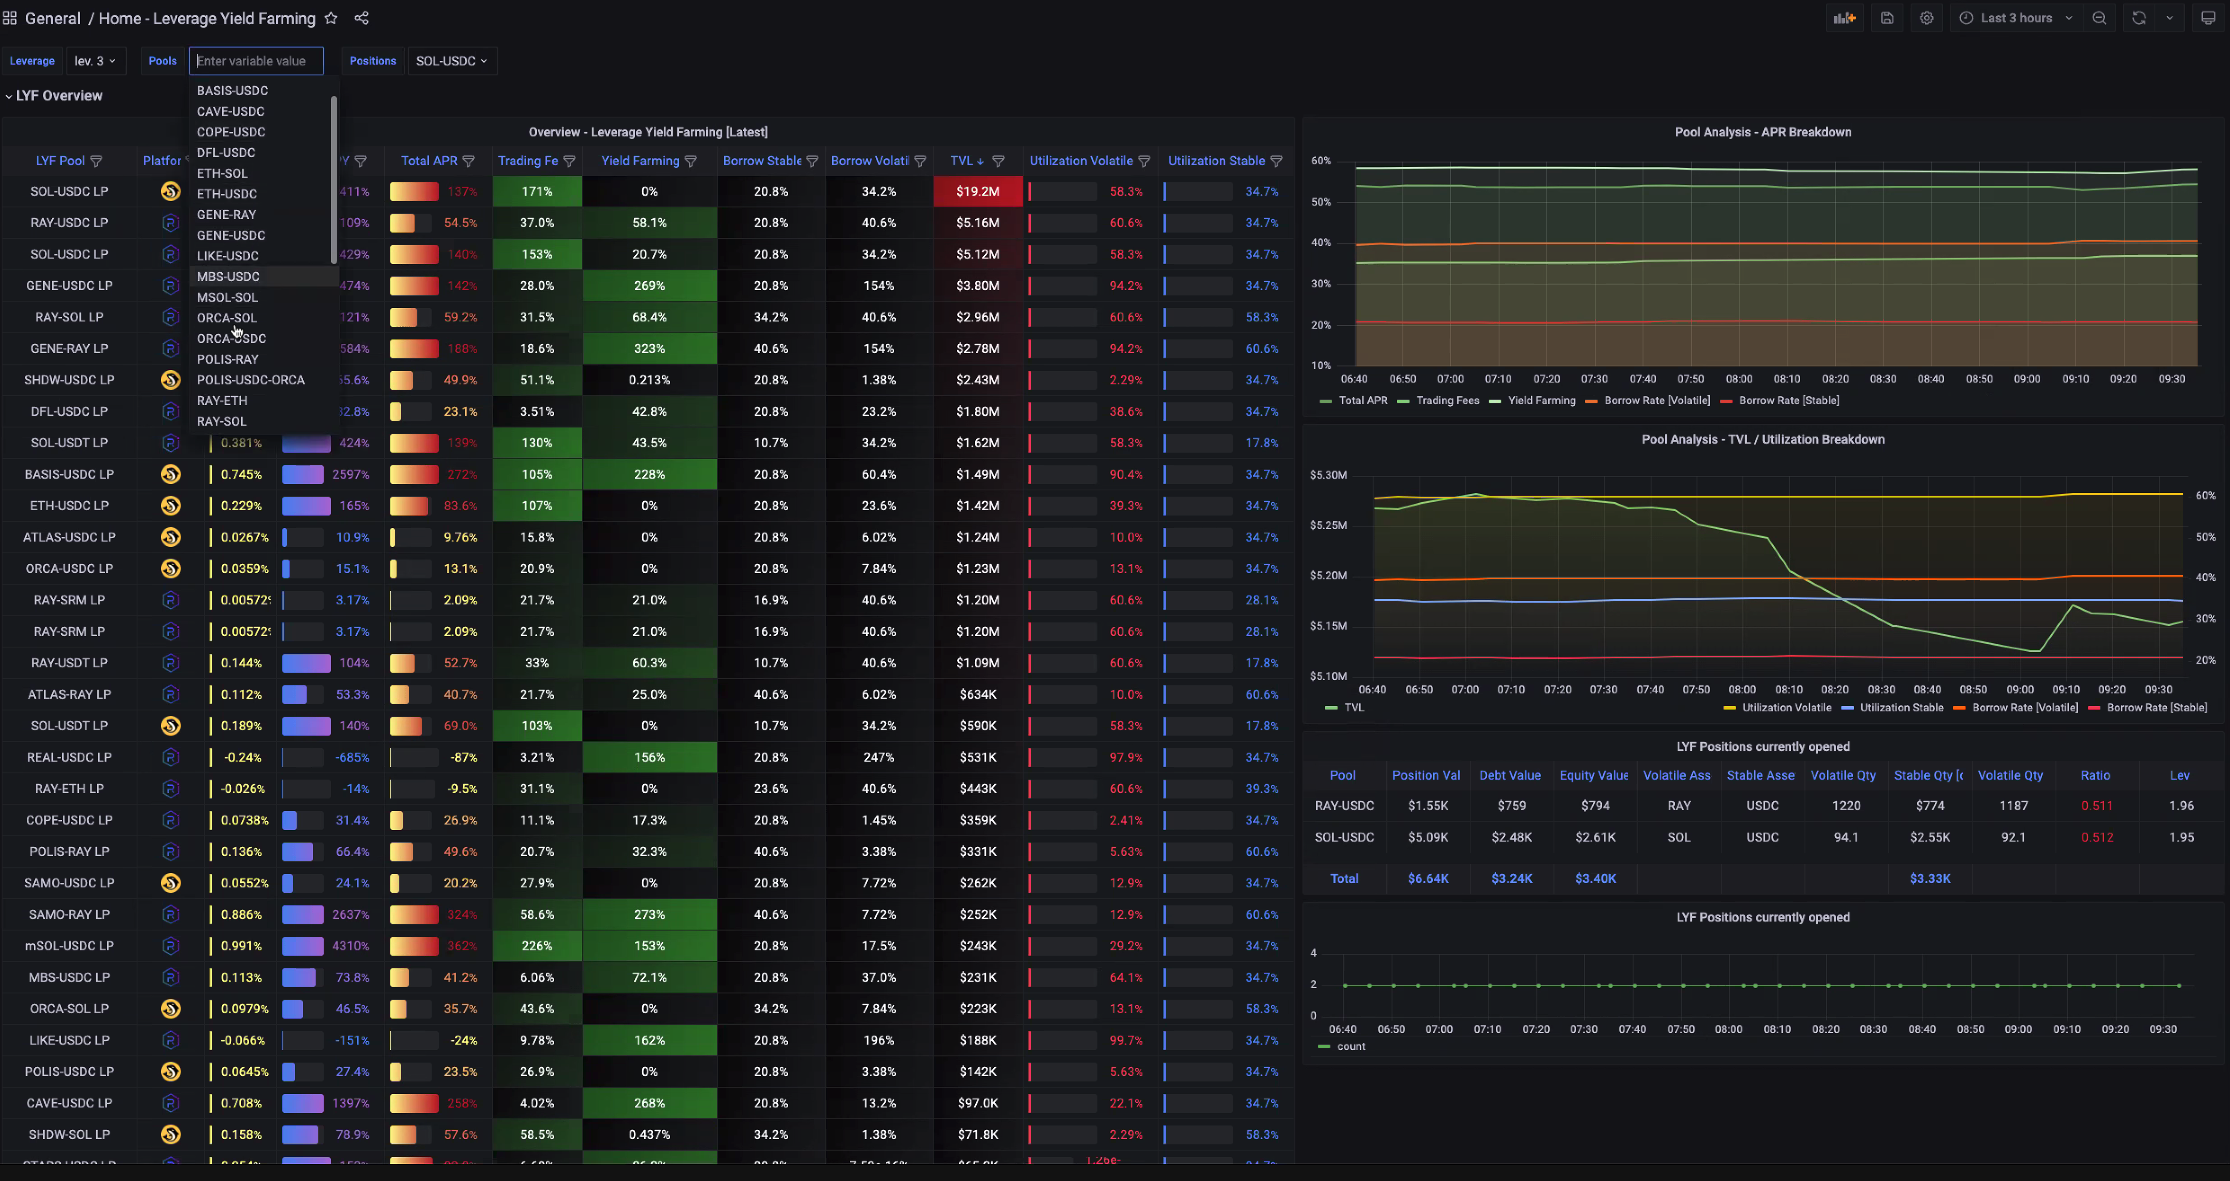Screen dimensions: 2230x1181
Task: Sort by TVL column header
Action: click(961, 161)
